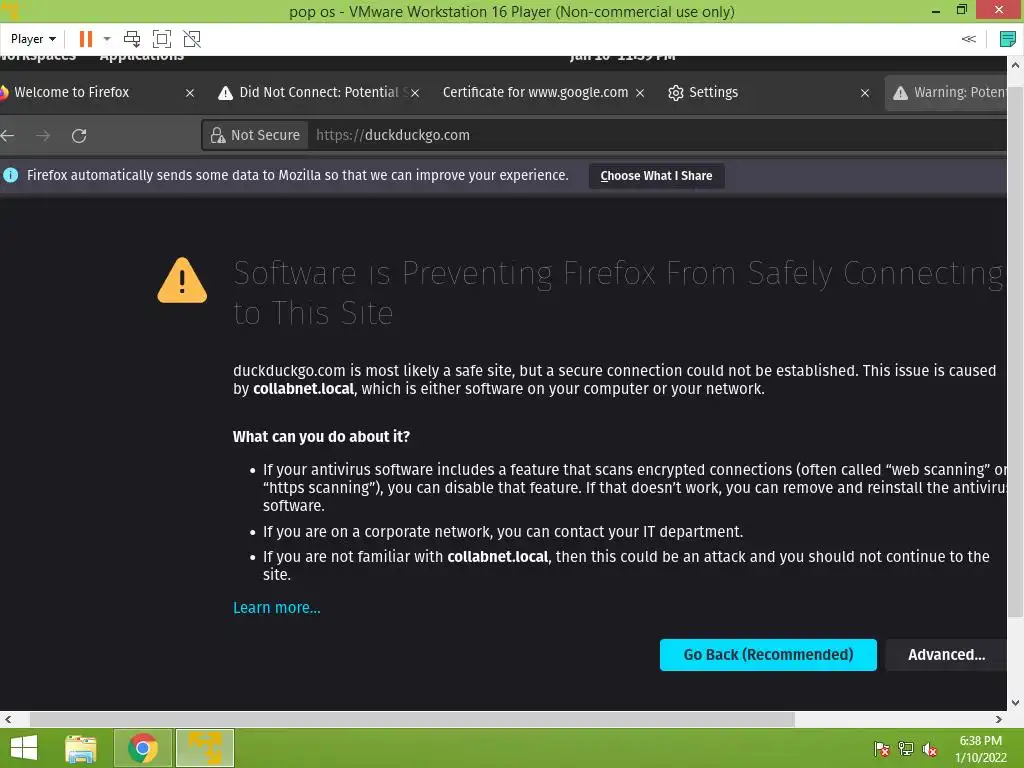Viewport: 1024px width, 768px height.
Task: Open the Player menu in VMware
Action: point(33,39)
